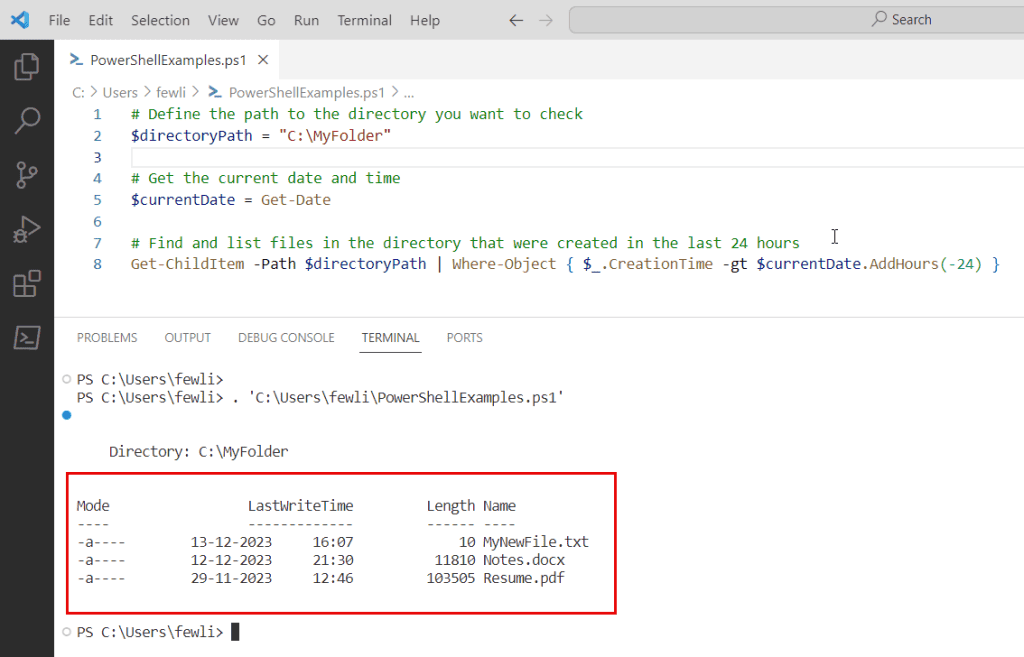Click the comment on line 4
This screenshot has width=1024, height=657.
[x=266, y=178]
